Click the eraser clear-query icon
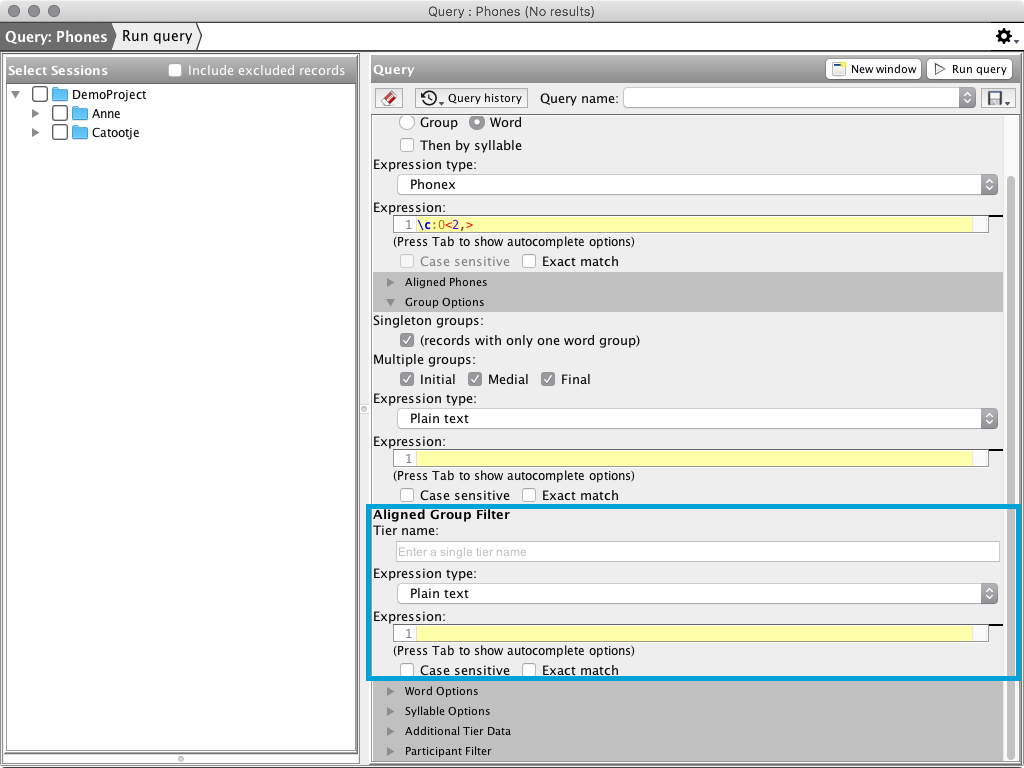The width and height of the screenshot is (1024, 768). pyautogui.click(x=389, y=98)
